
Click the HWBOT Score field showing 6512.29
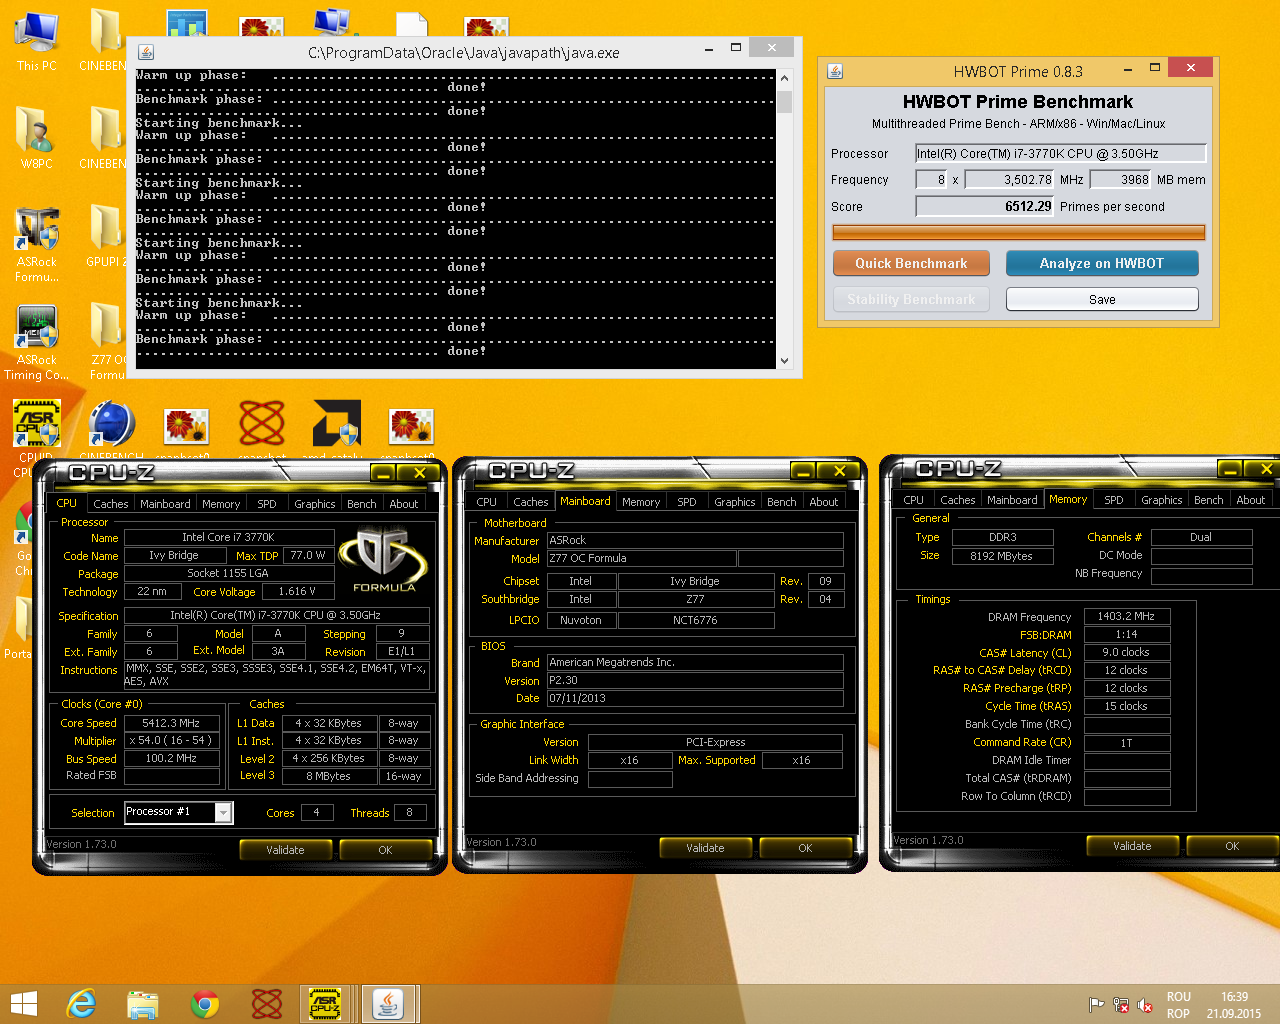(x=985, y=206)
